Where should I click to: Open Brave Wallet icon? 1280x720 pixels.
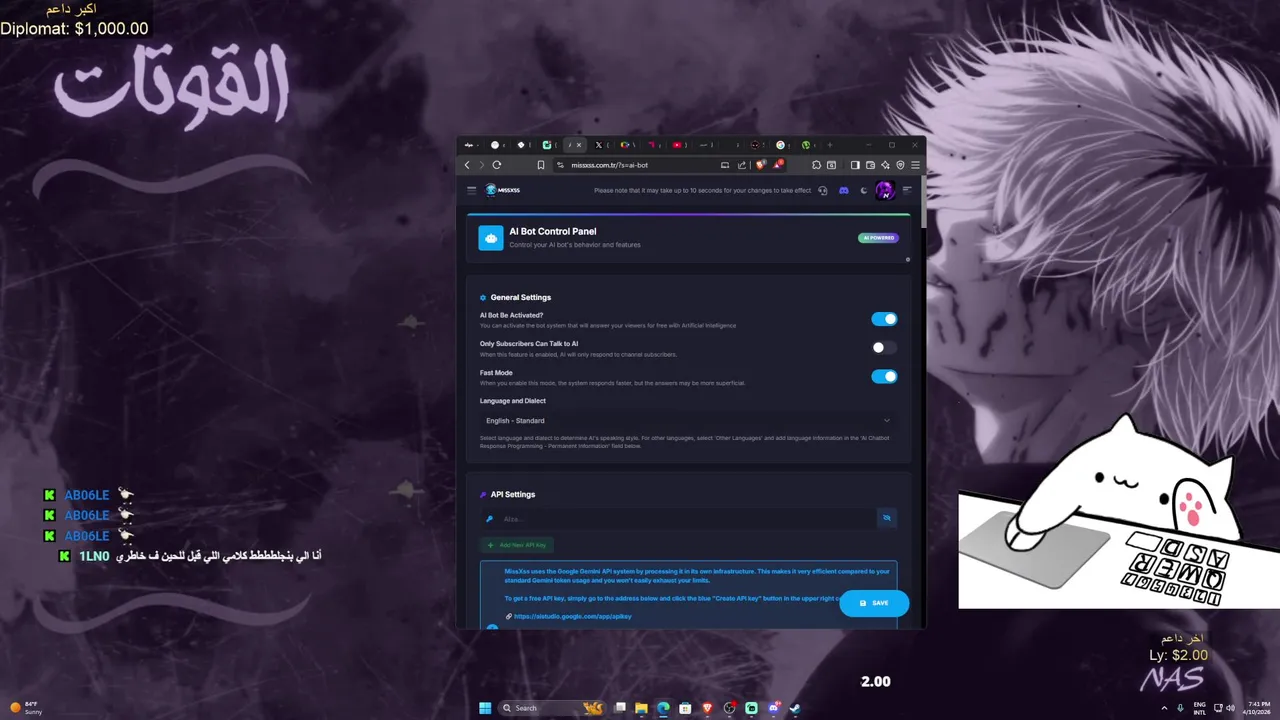[870, 165]
